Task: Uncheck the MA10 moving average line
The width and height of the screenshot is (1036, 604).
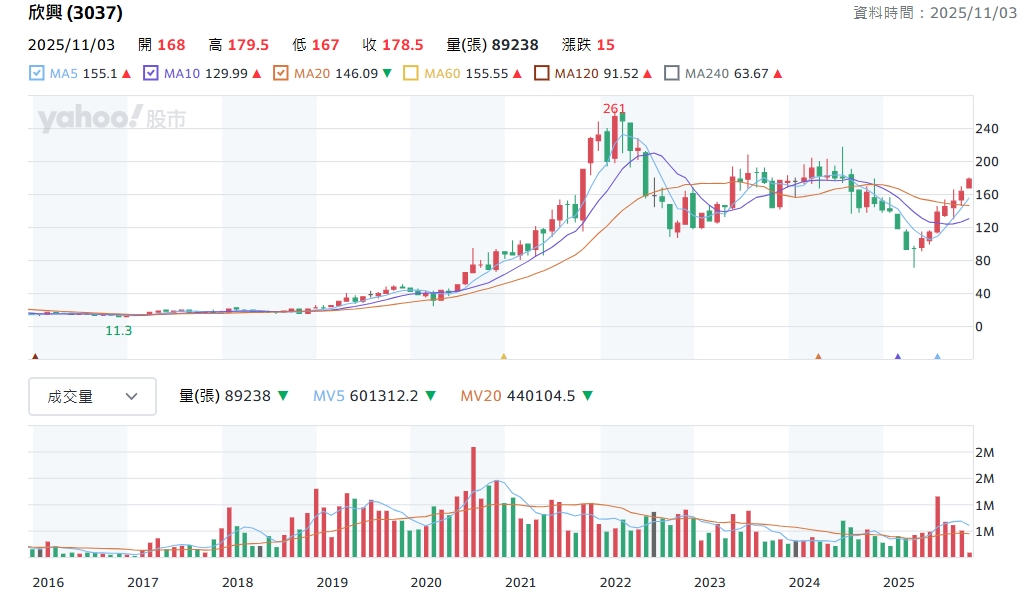Action: 151,73
